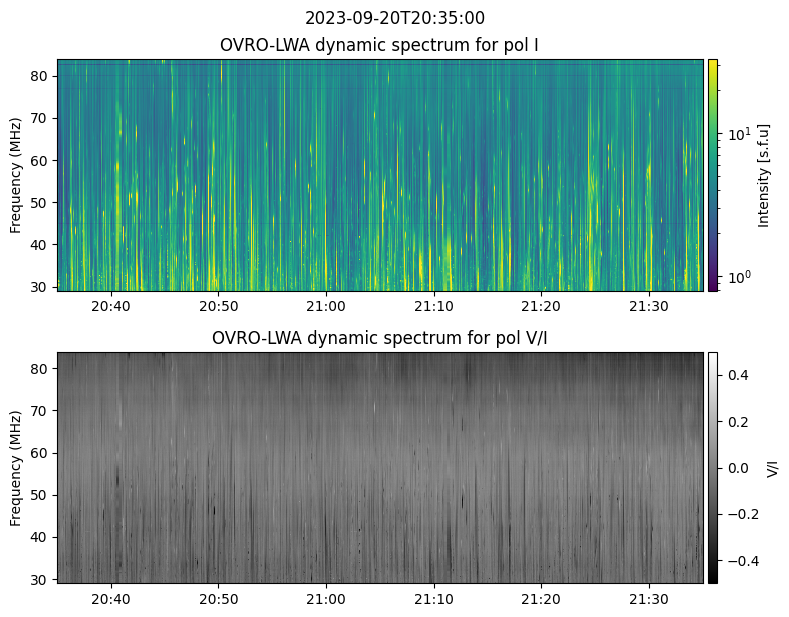Click the 0.4 tick on V/I colorbar
789x617 pixels.
point(738,375)
